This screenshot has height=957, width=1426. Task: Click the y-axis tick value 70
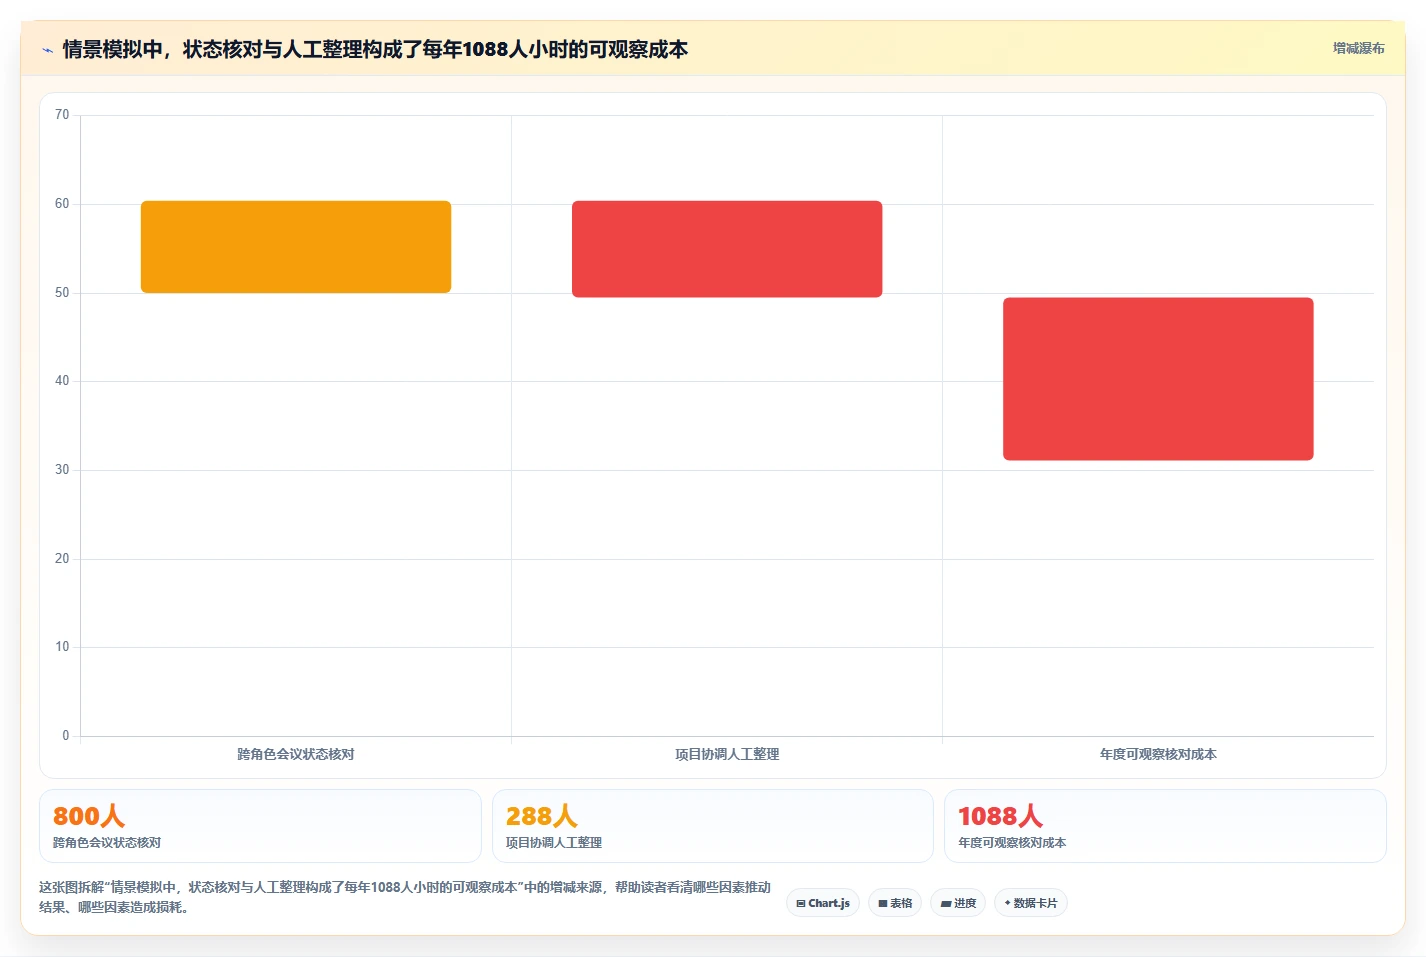coord(62,115)
